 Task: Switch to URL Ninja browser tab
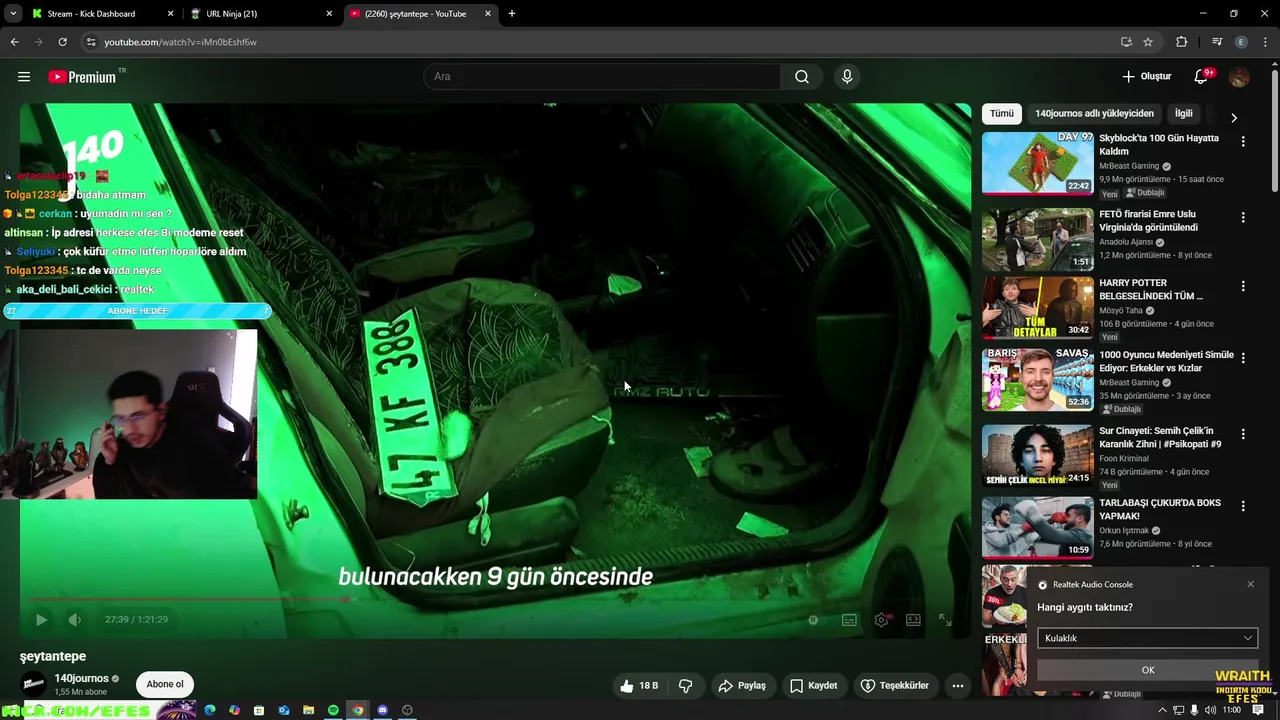[260, 14]
